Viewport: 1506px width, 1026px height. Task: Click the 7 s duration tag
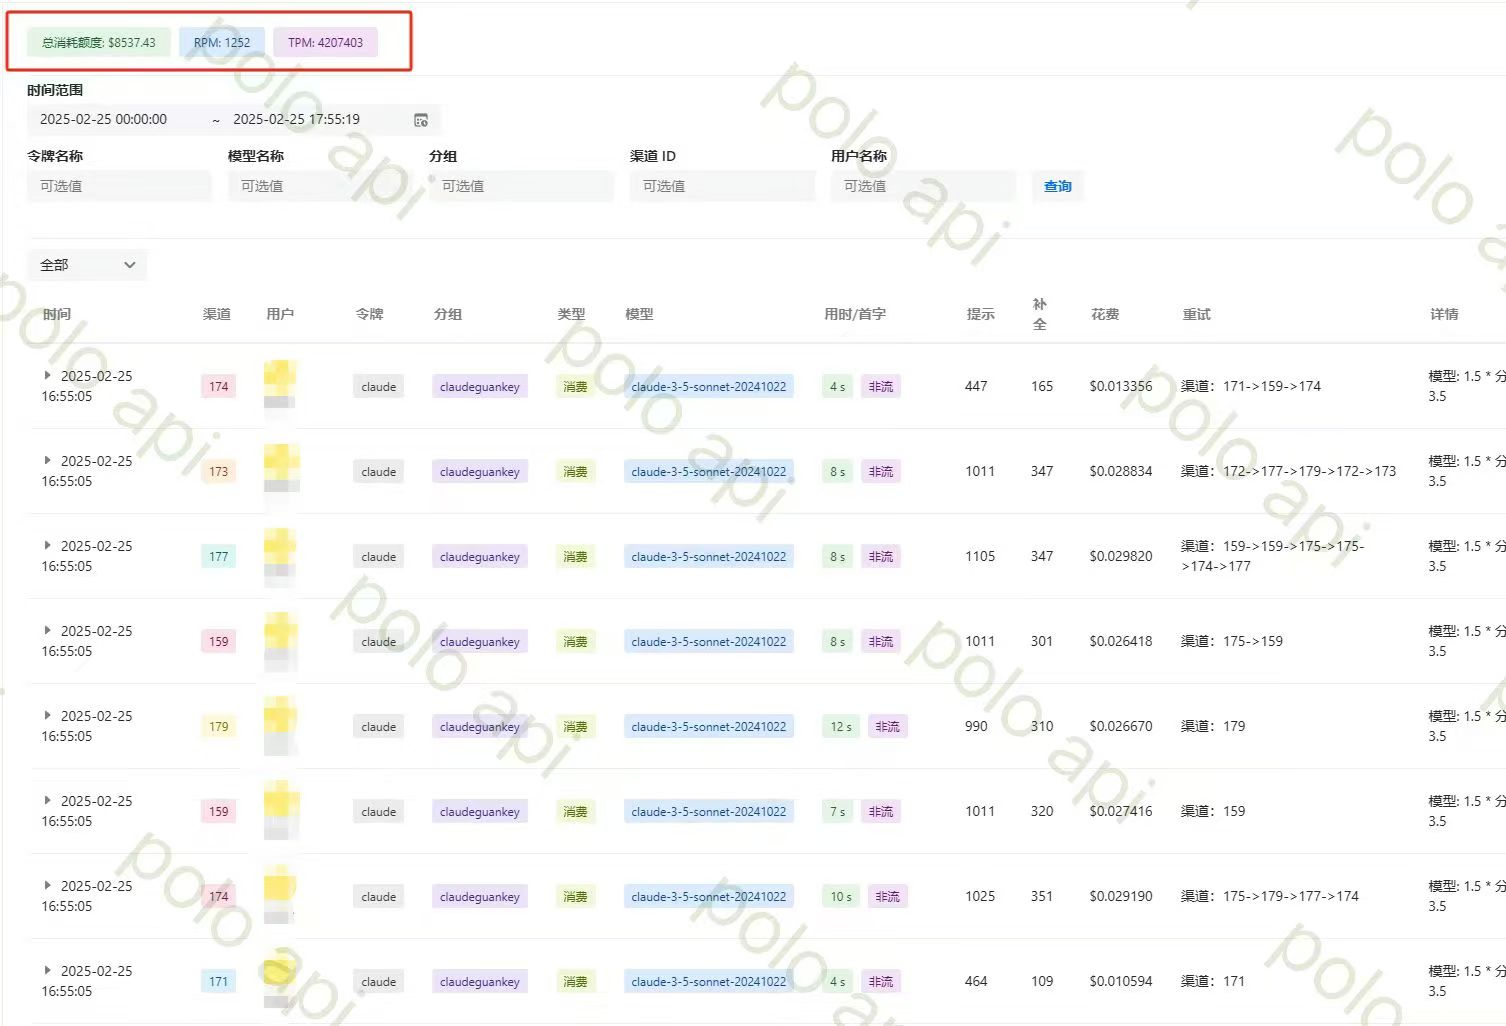point(838,812)
